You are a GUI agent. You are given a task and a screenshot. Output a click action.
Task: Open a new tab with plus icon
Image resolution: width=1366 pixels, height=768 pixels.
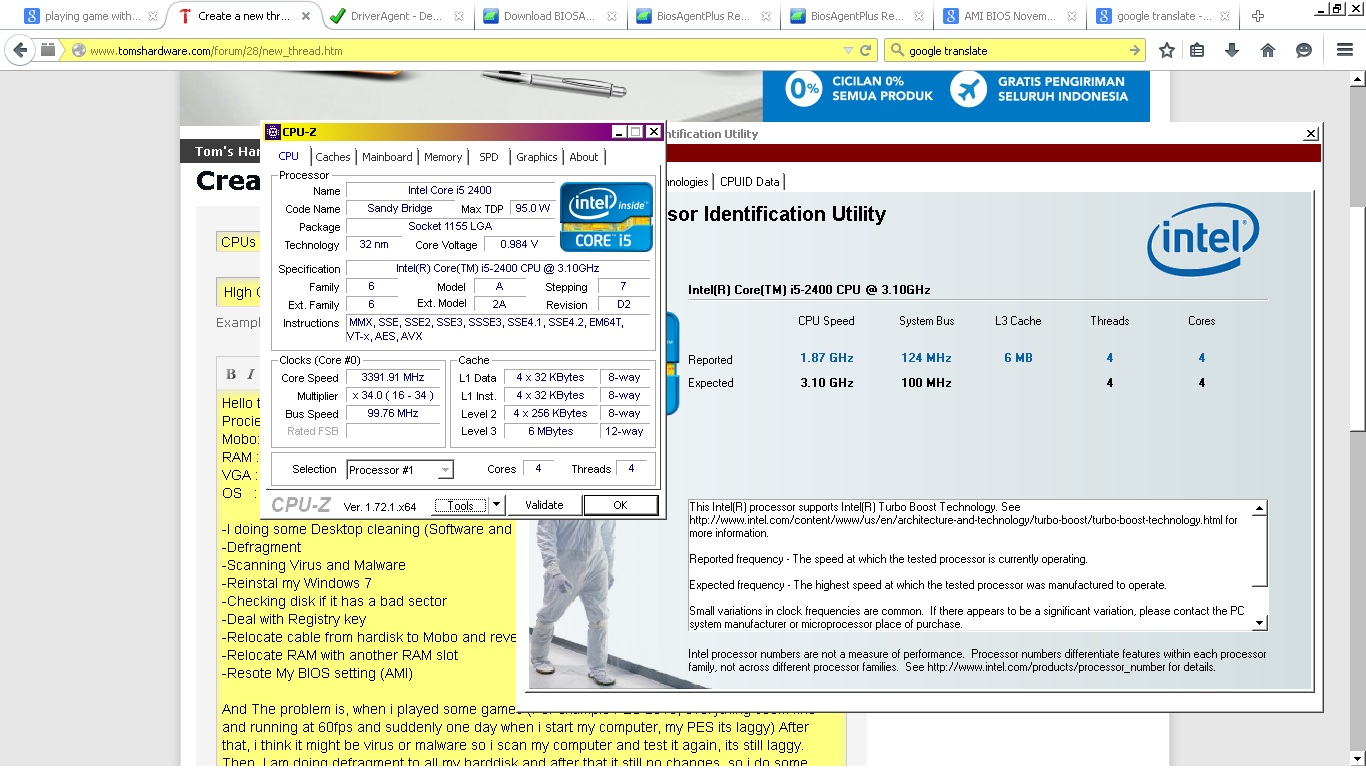pyautogui.click(x=1258, y=16)
